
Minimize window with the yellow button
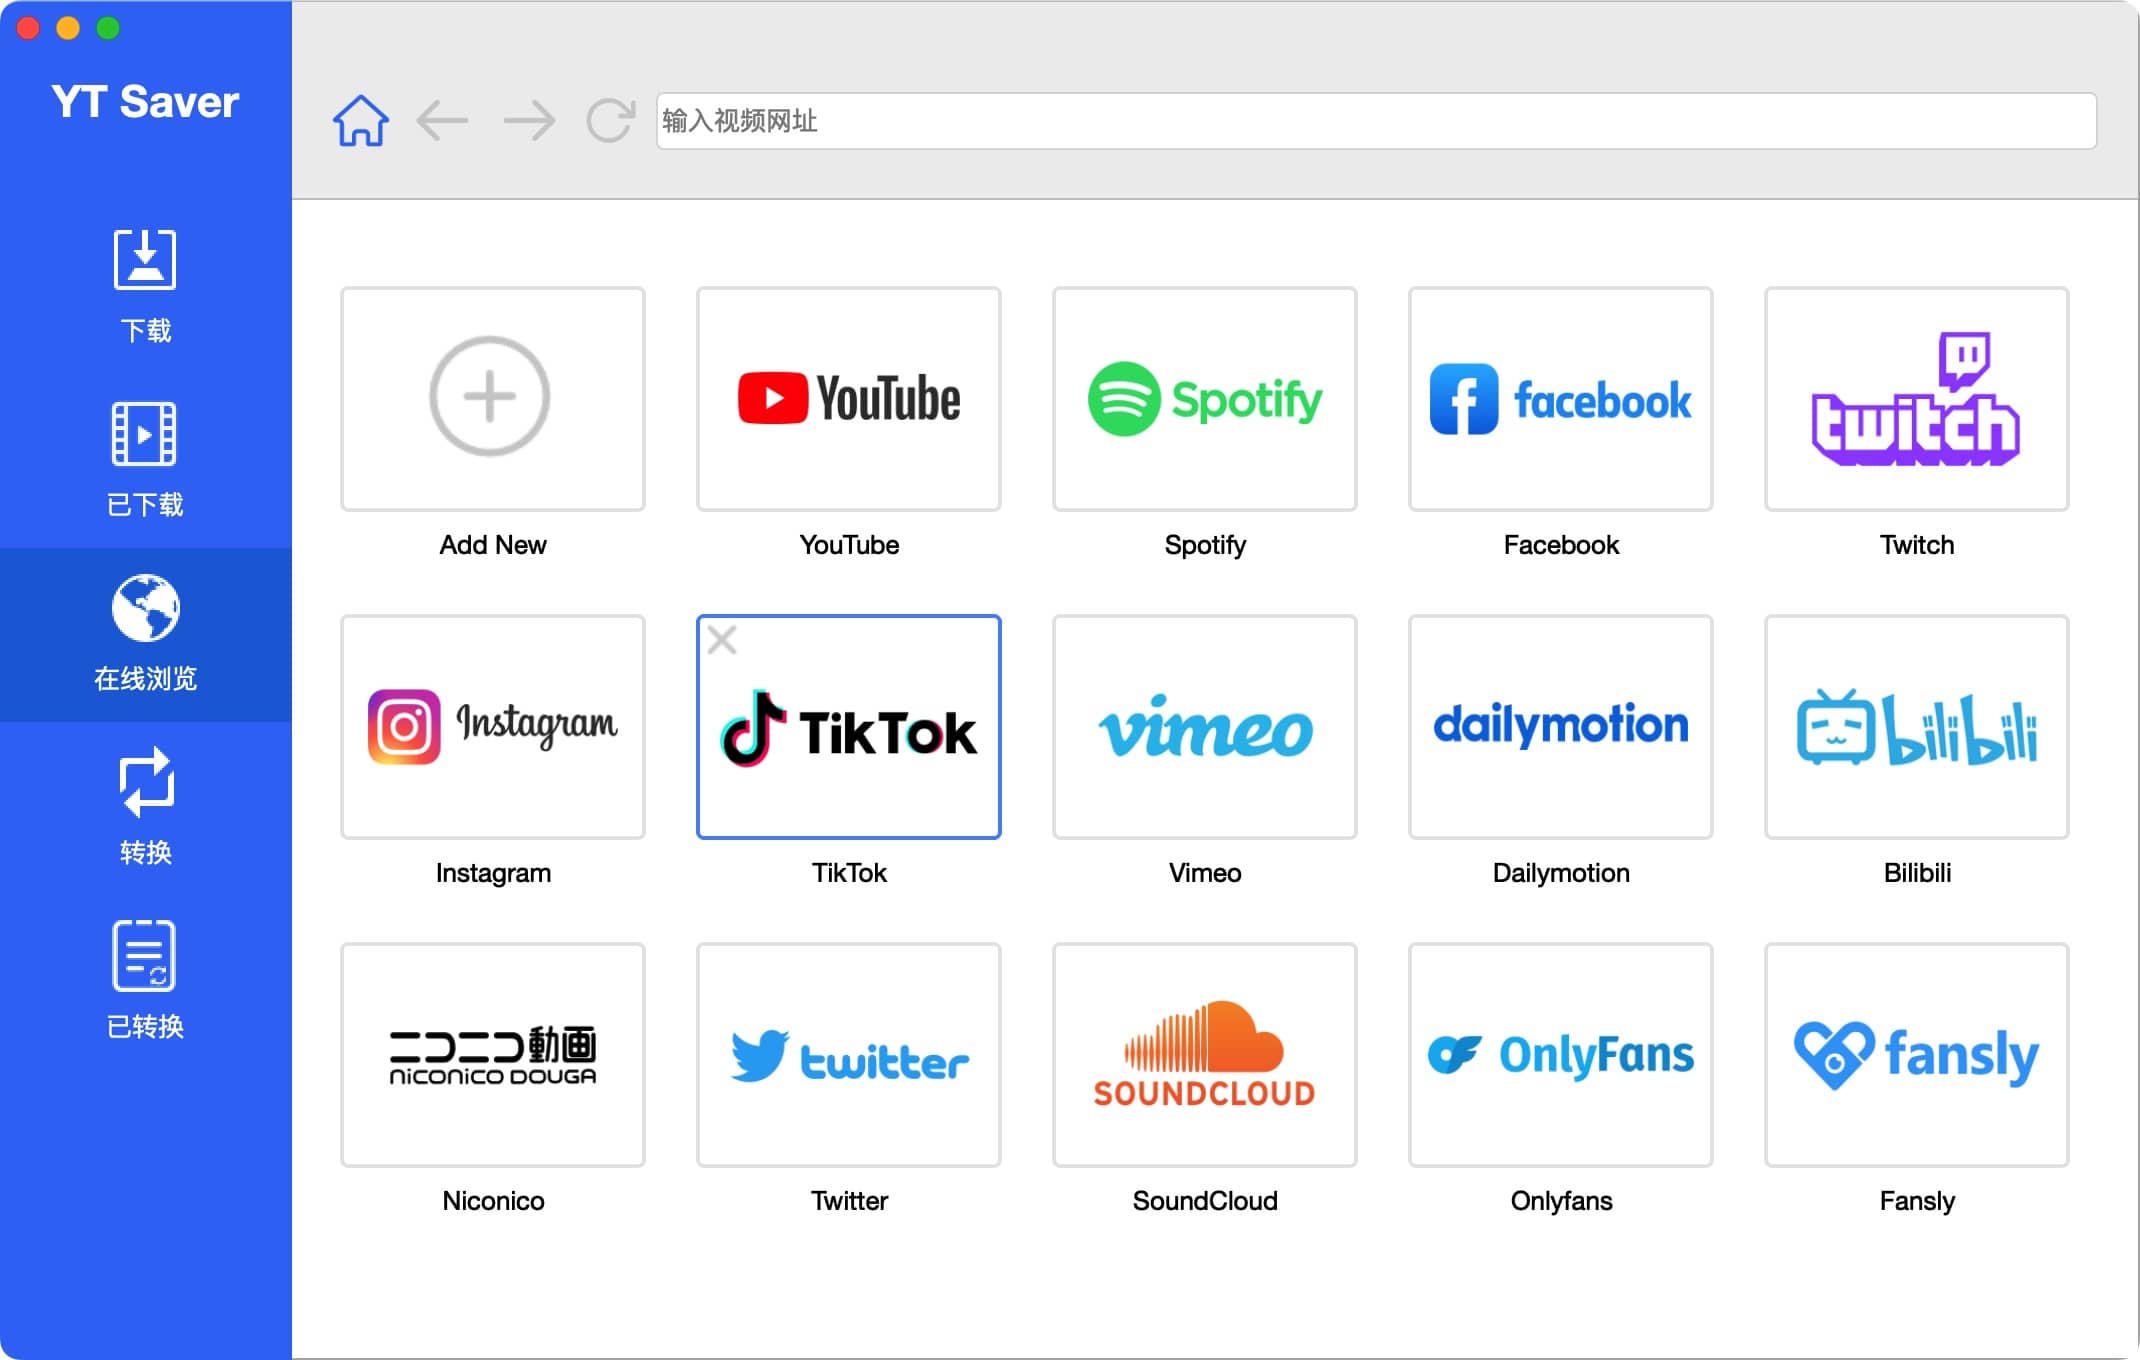coord(68,28)
